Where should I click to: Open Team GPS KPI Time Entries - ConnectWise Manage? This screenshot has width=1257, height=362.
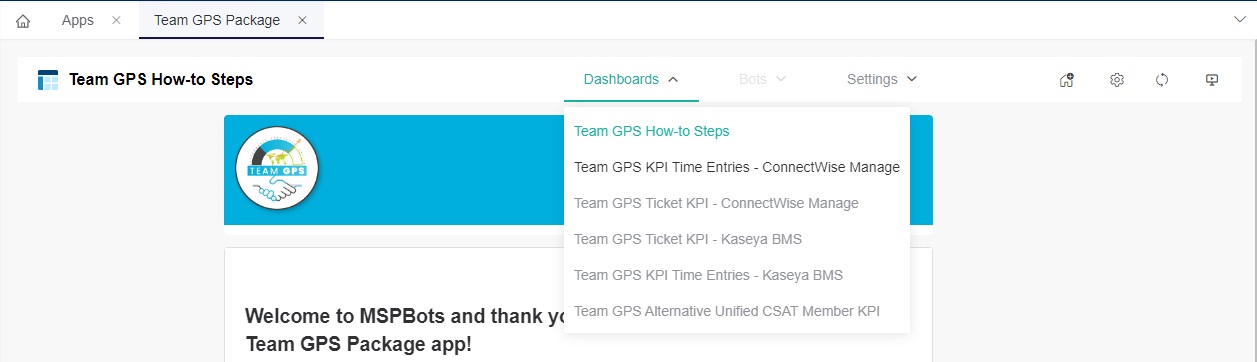click(x=737, y=167)
